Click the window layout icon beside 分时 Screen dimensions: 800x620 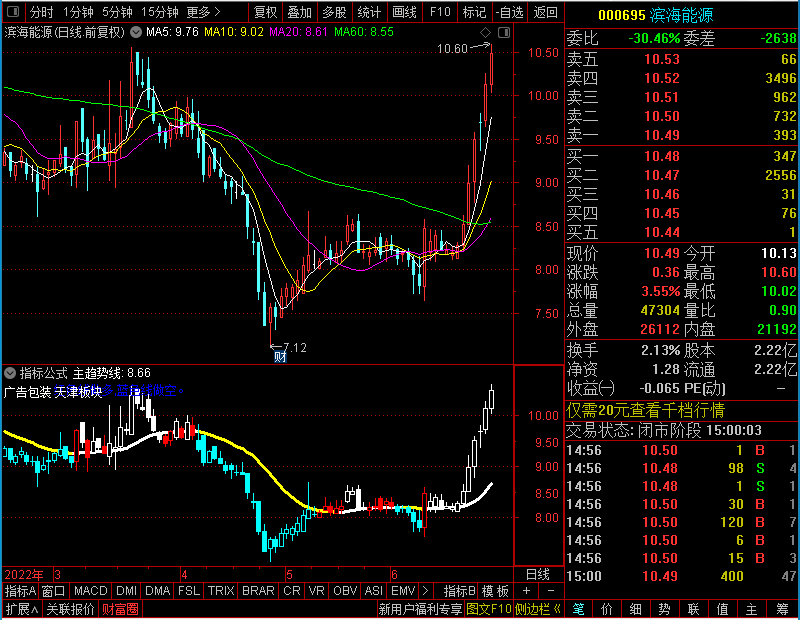13,11
